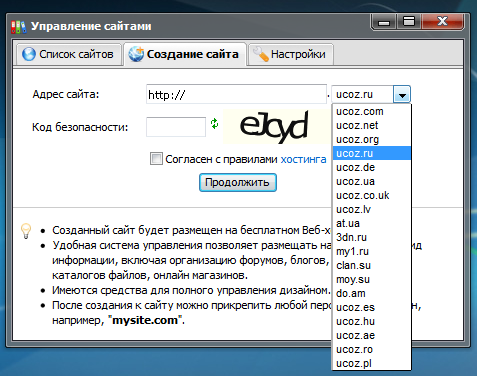Maximize the Управление сайтами window

coord(409,22)
